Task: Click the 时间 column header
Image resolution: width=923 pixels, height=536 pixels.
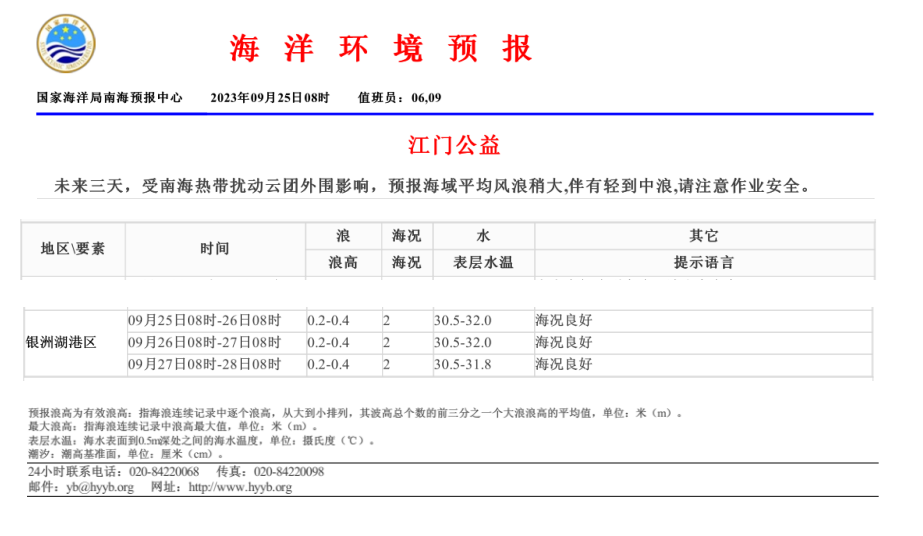Action: 214,249
